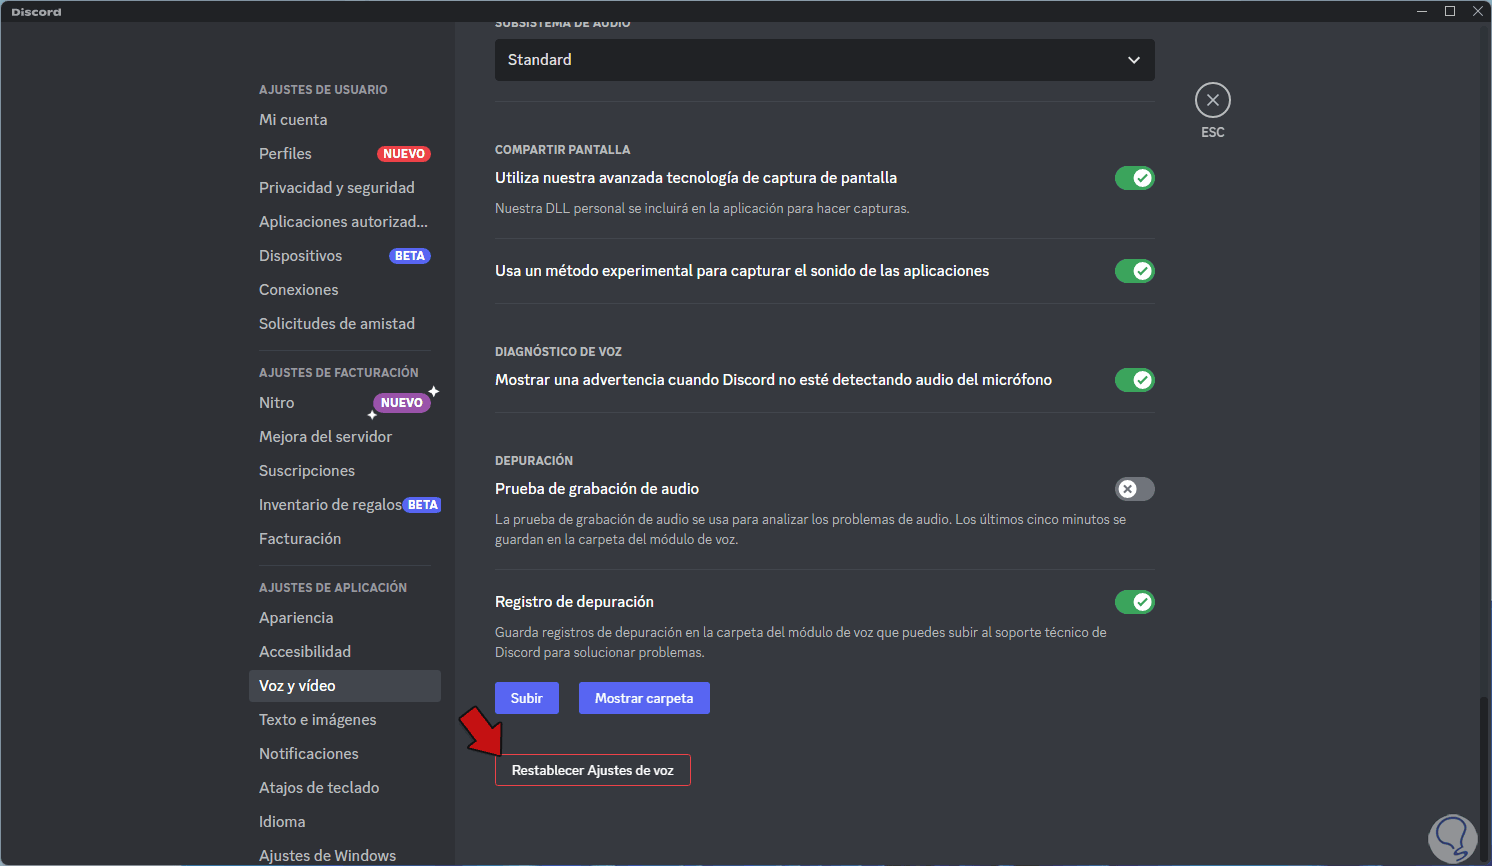Image resolution: width=1492 pixels, height=866 pixels.
Task: Click the DEPURACIÓN section heading
Action: click(534, 461)
